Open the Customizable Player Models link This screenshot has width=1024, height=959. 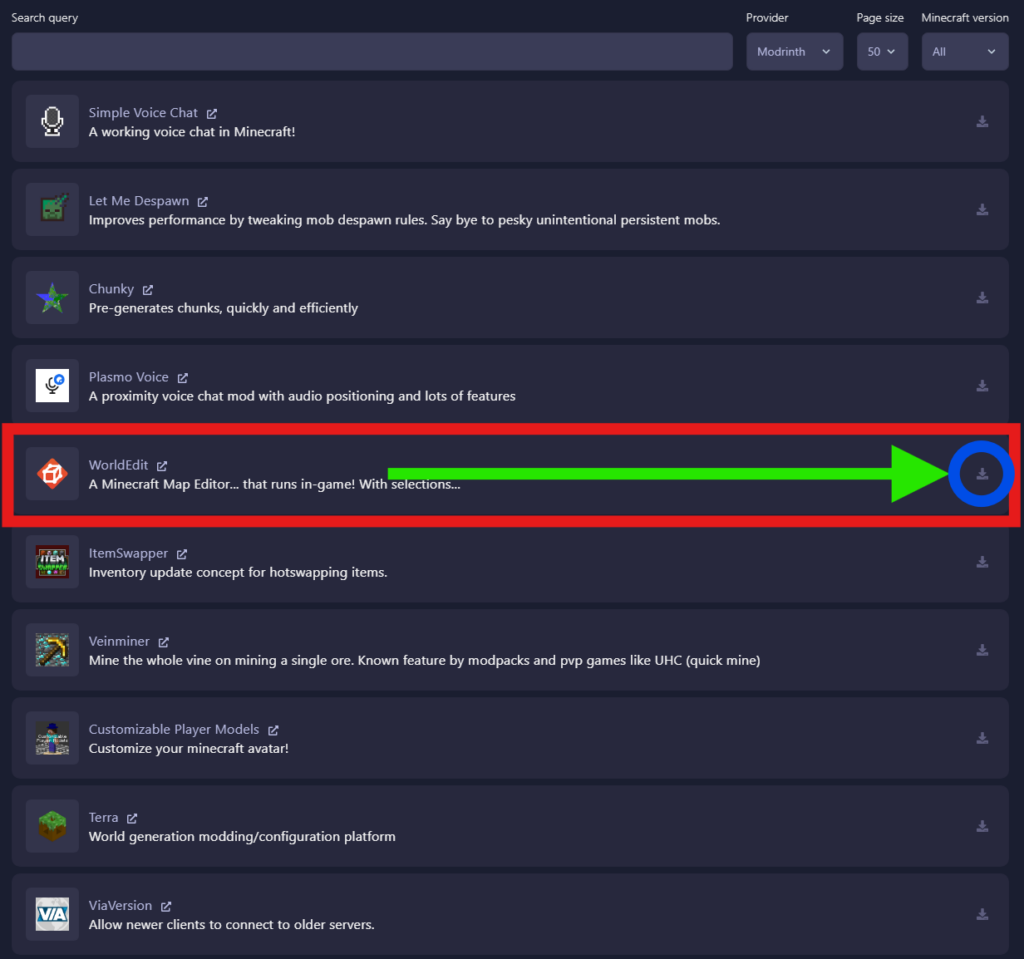pos(173,730)
